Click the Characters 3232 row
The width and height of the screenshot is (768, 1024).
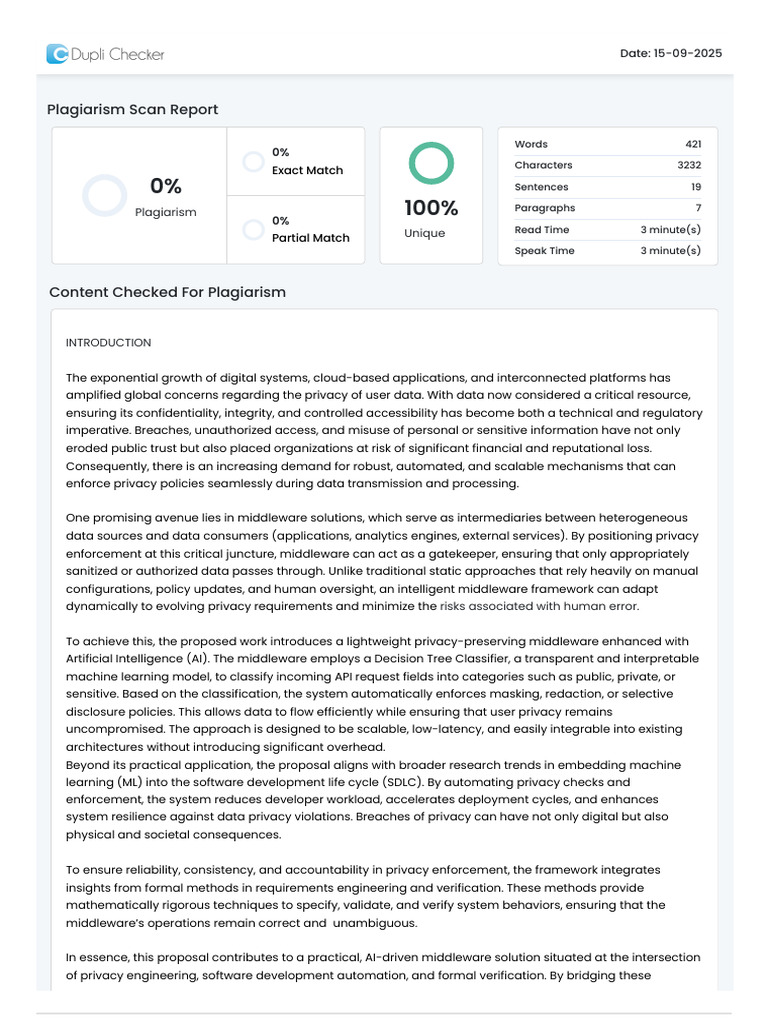coord(607,165)
